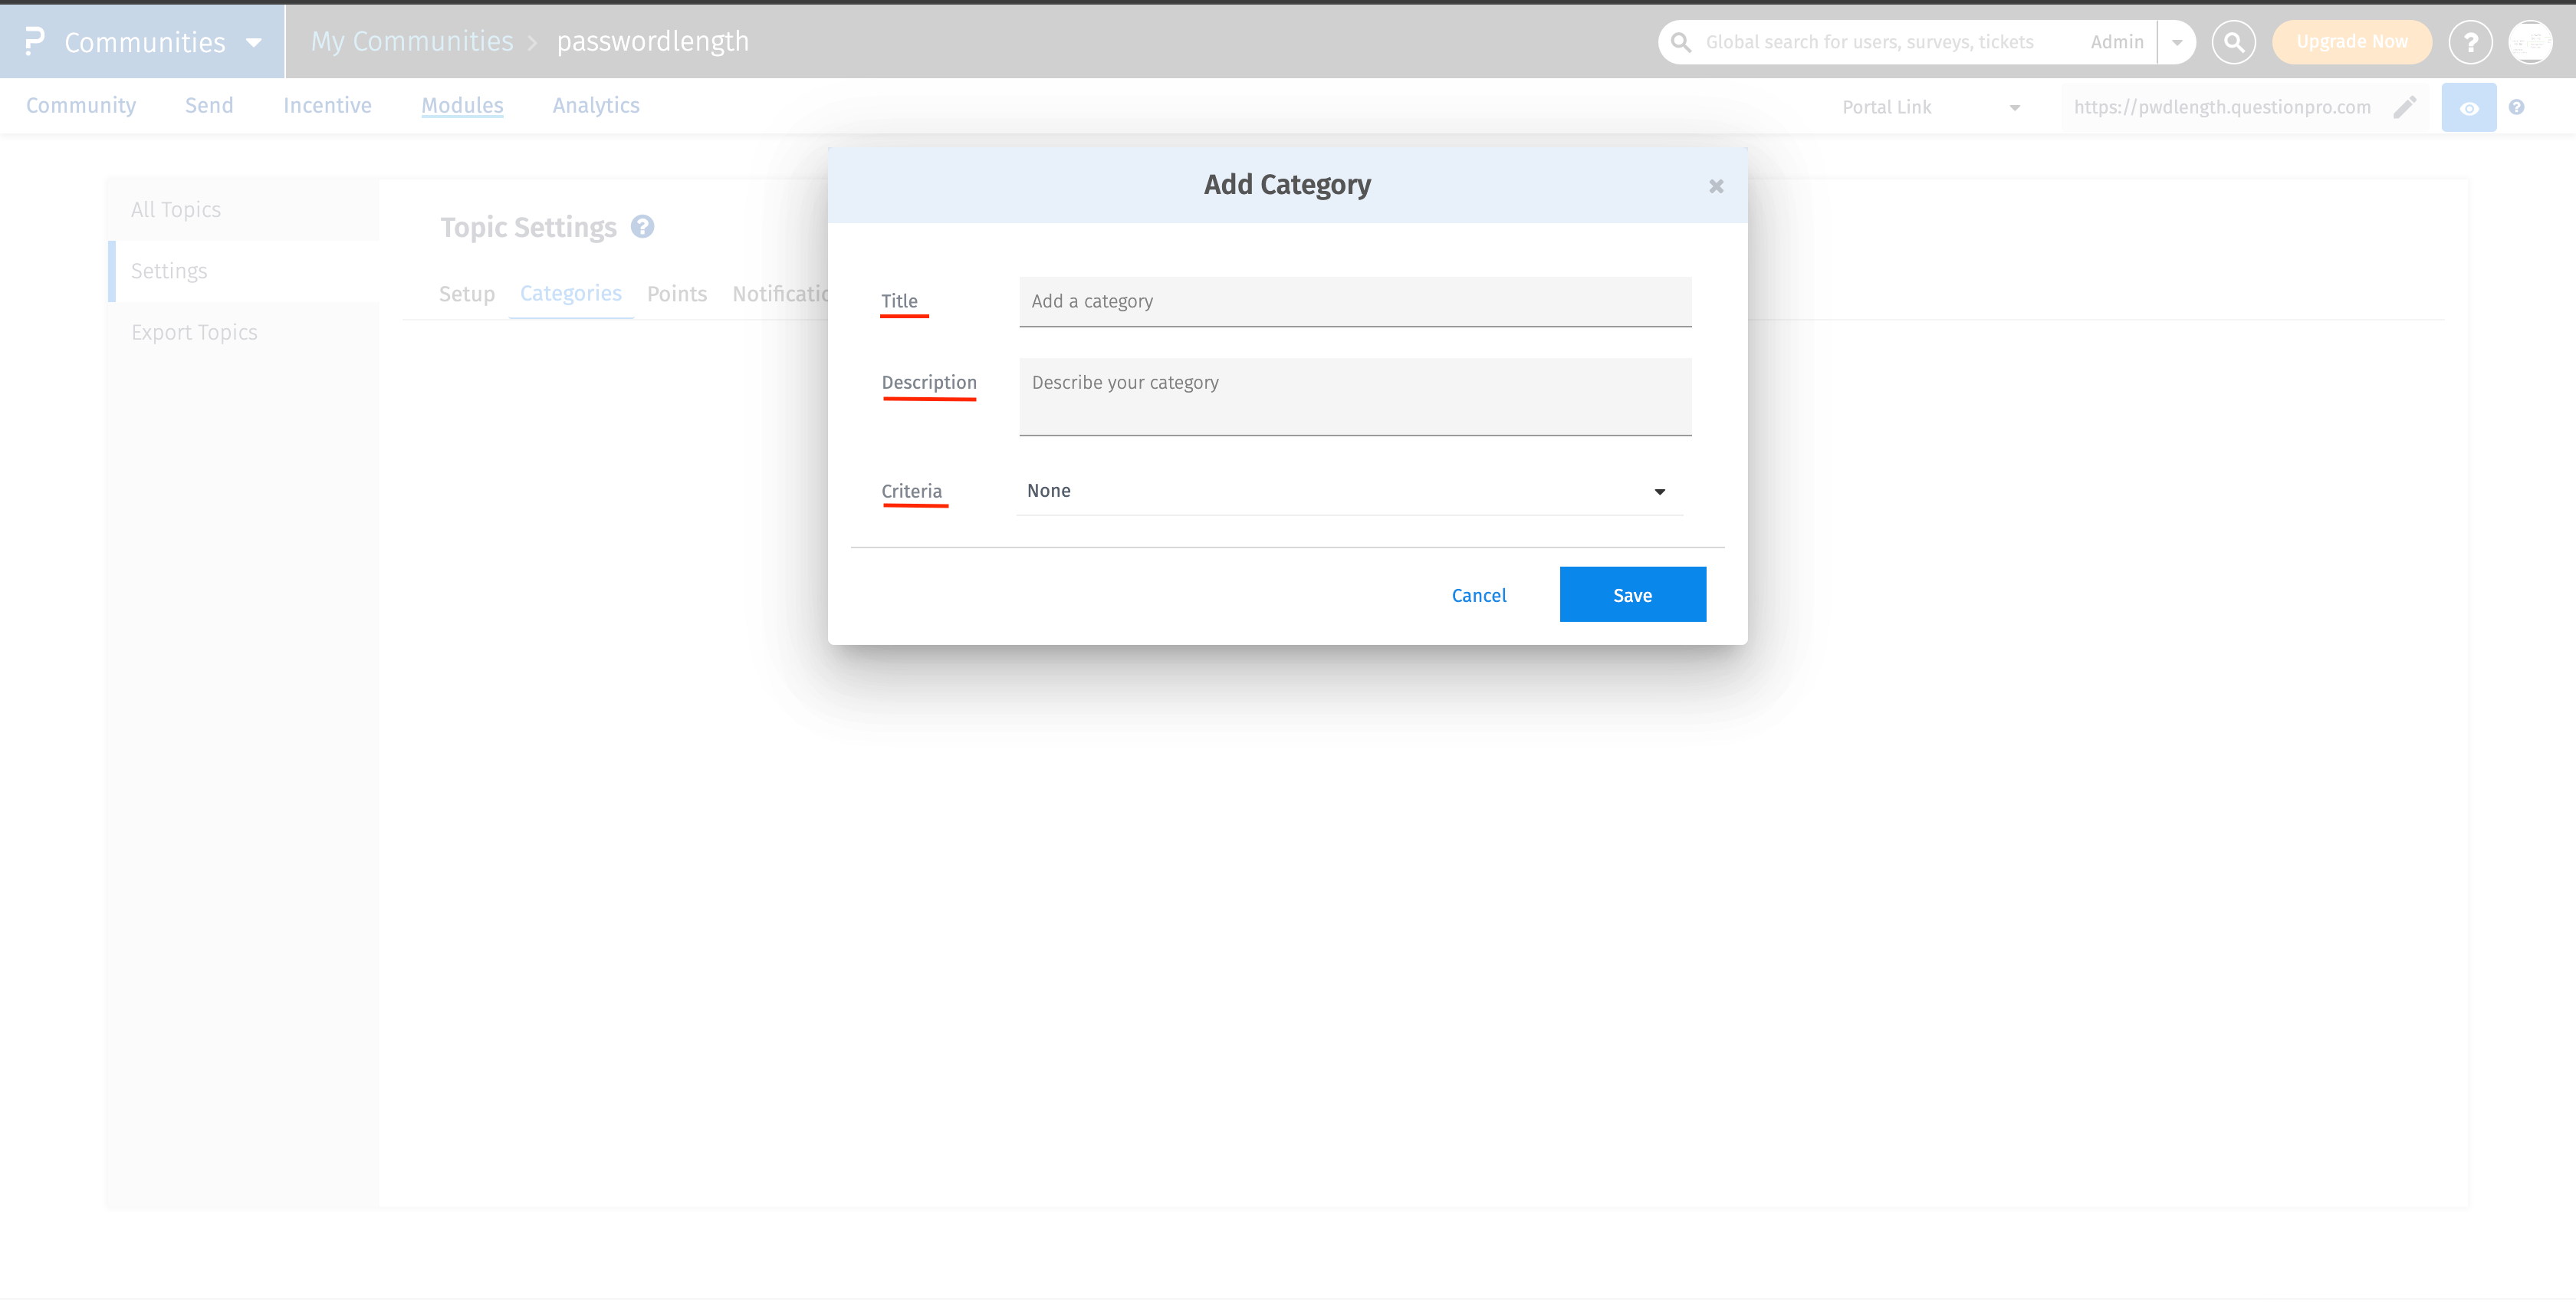Screen dimensions: 2576x1302
Task: Toggle the portal preview eye icon
Action: [2469, 106]
